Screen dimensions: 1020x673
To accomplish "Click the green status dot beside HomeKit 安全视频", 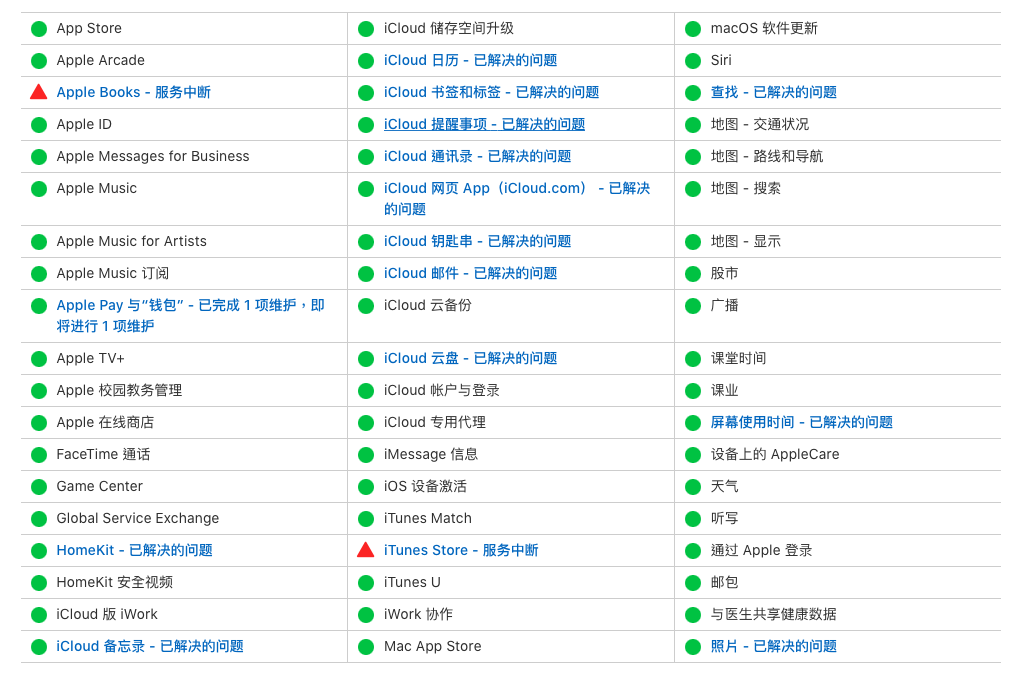I will coord(39,582).
